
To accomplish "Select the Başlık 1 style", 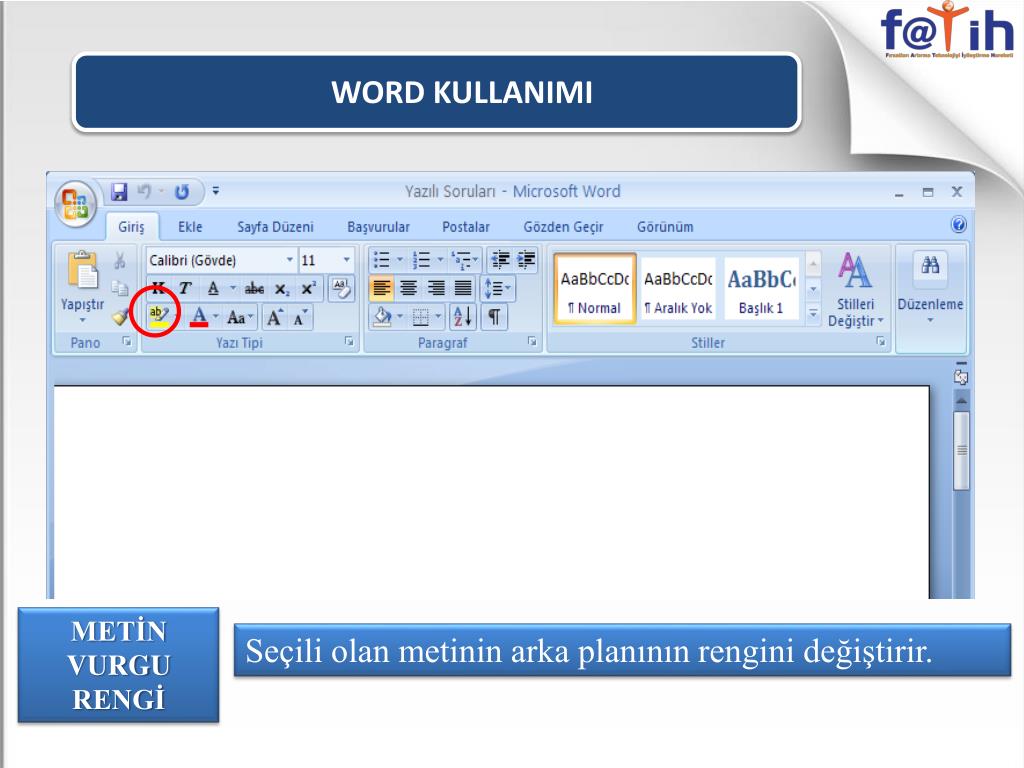I will [x=761, y=288].
